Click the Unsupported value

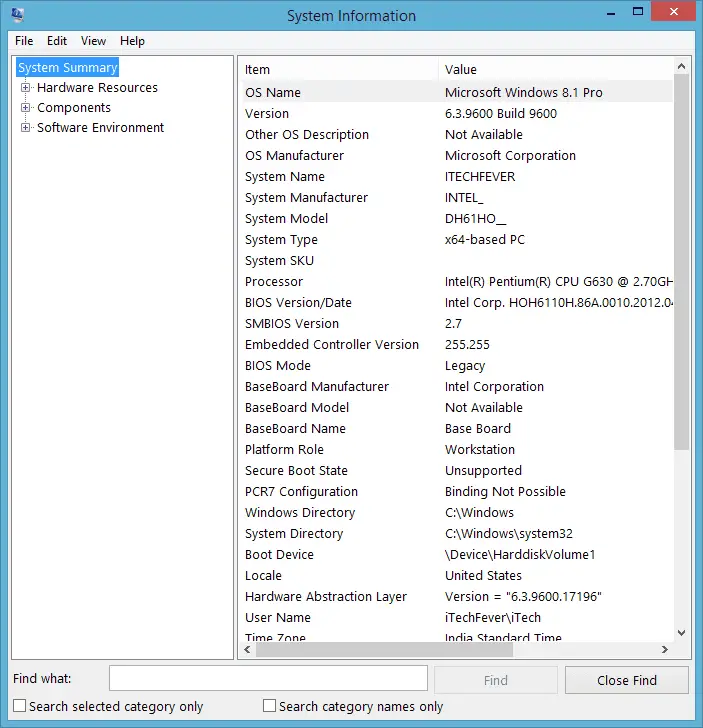tap(483, 471)
